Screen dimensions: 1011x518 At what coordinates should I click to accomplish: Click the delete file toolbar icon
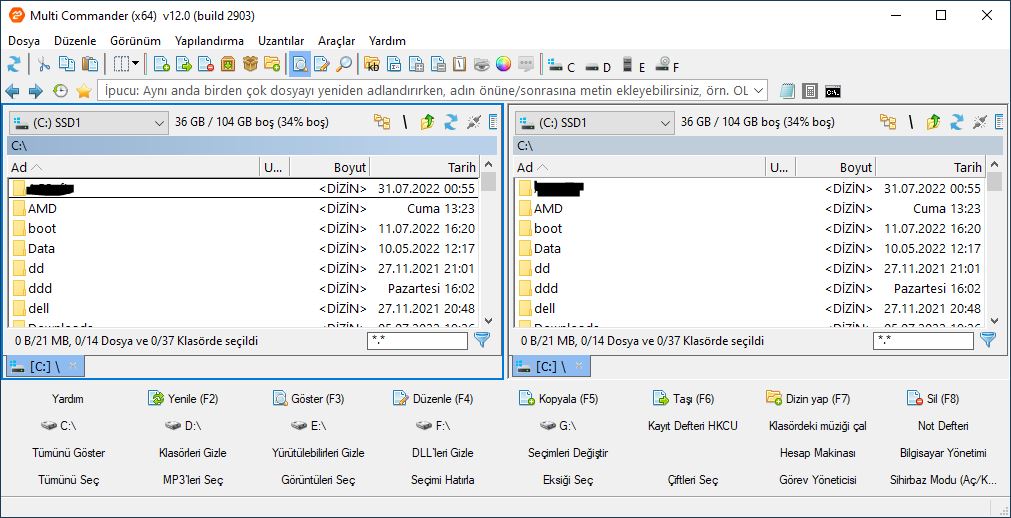click(x=206, y=64)
